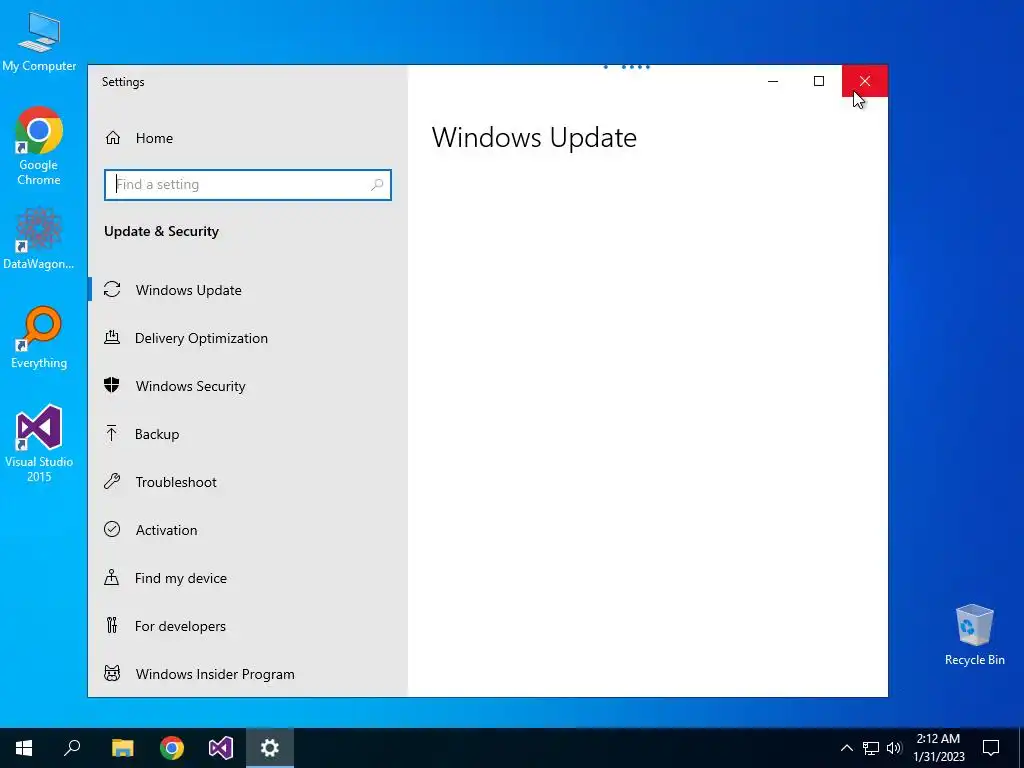
Task: Click the For developers tools icon
Action: click(x=112, y=625)
